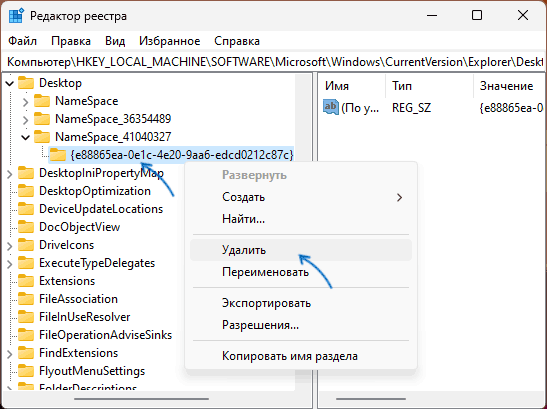The image size is (547, 409).
Task: Select the DesktopIniPropertyMap folder icon
Action: pyautogui.click(x=26, y=173)
